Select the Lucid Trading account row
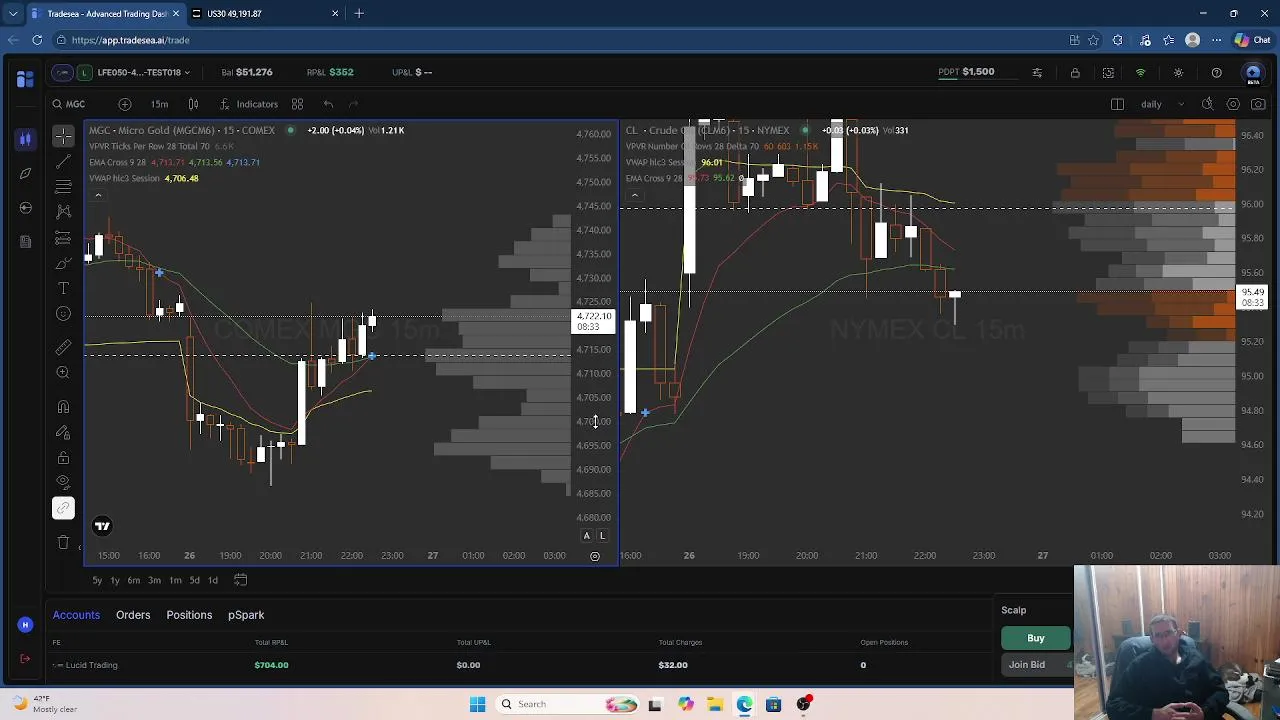The image size is (1280, 720). (x=520, y=665)
